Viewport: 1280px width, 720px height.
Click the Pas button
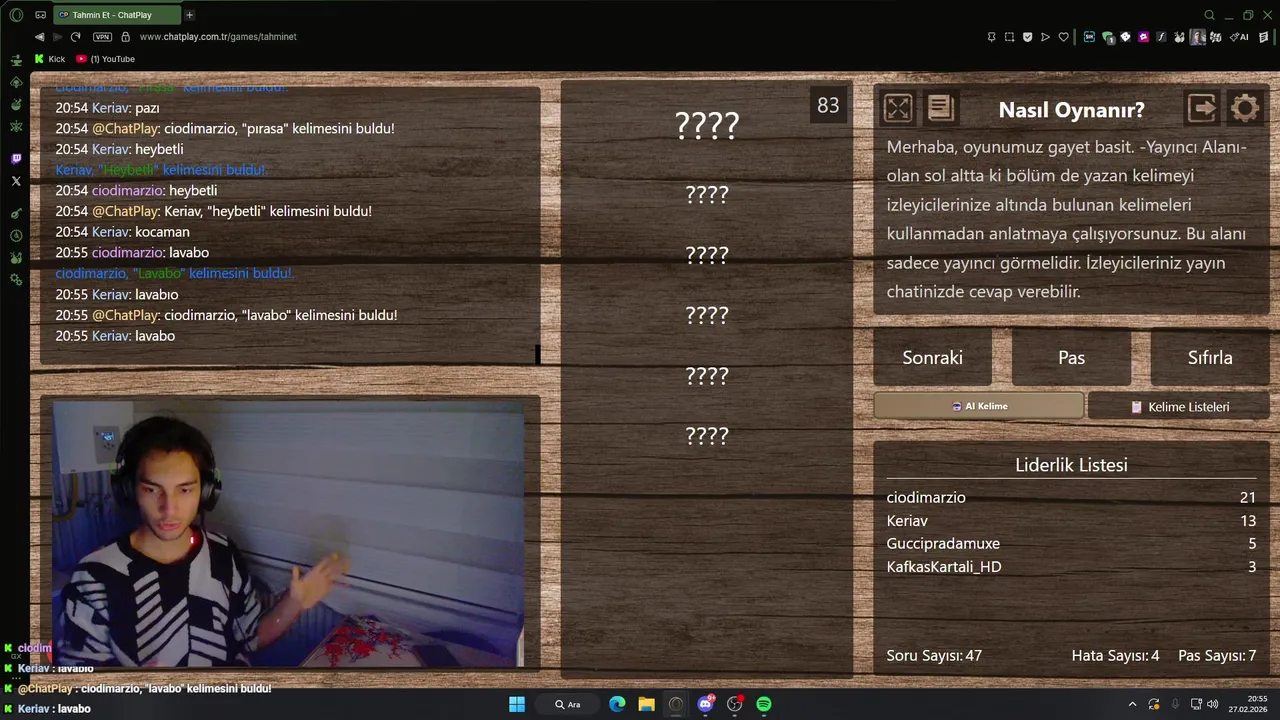coord(1071,357)
